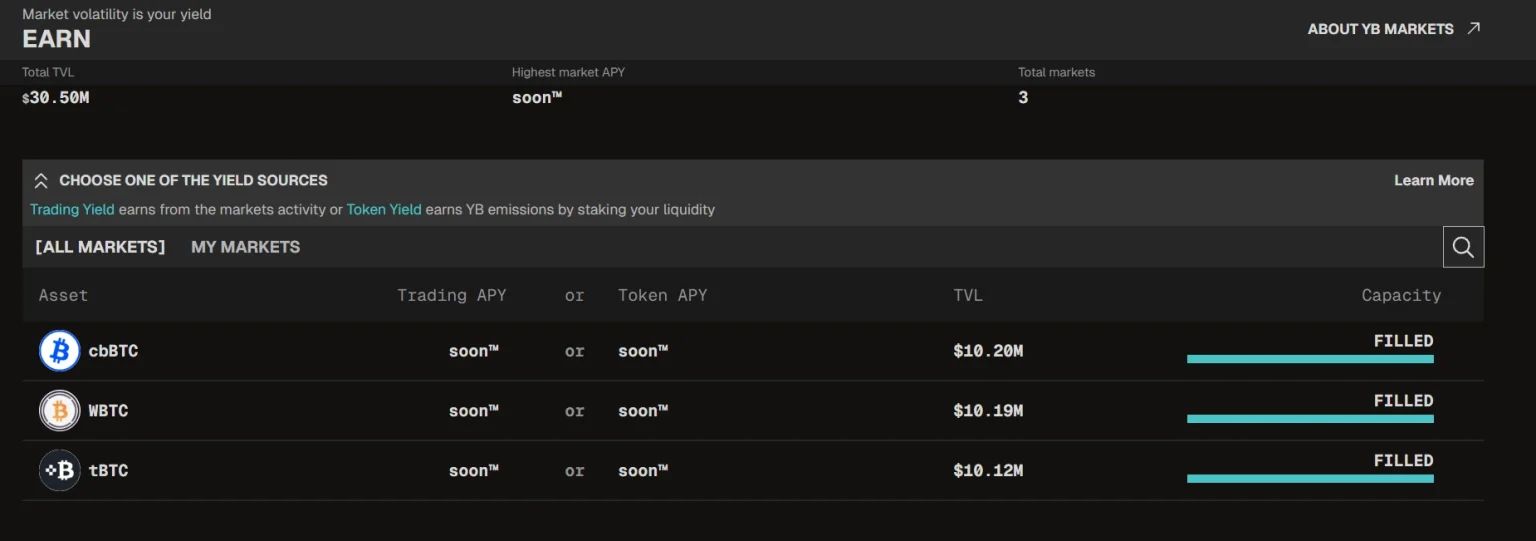Click the Capacity column header
1536x541 pixels.
(1401, 295)
